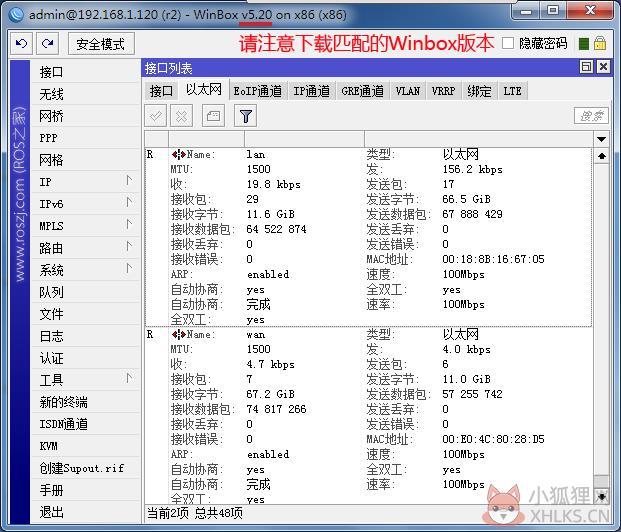Screen dimensions: 621x532
Task: Open 网桥 in sidebar menu
Action: [x=85, y=116]
